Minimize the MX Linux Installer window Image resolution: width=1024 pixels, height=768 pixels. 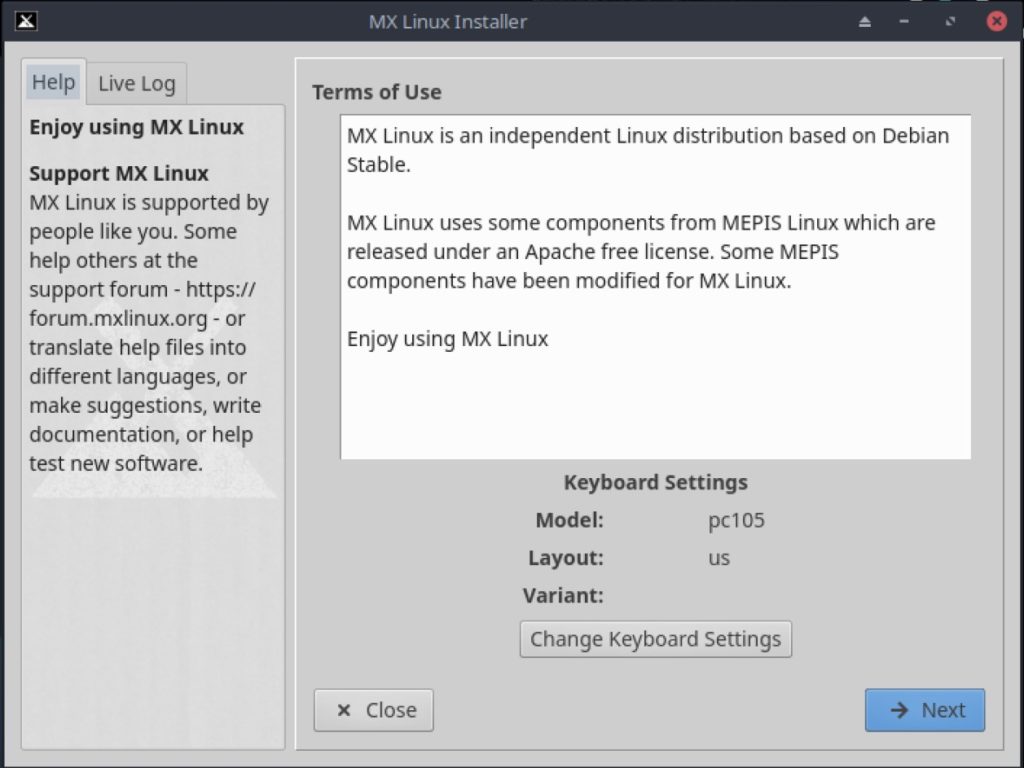pyautogui.click(x=904, y=22)
